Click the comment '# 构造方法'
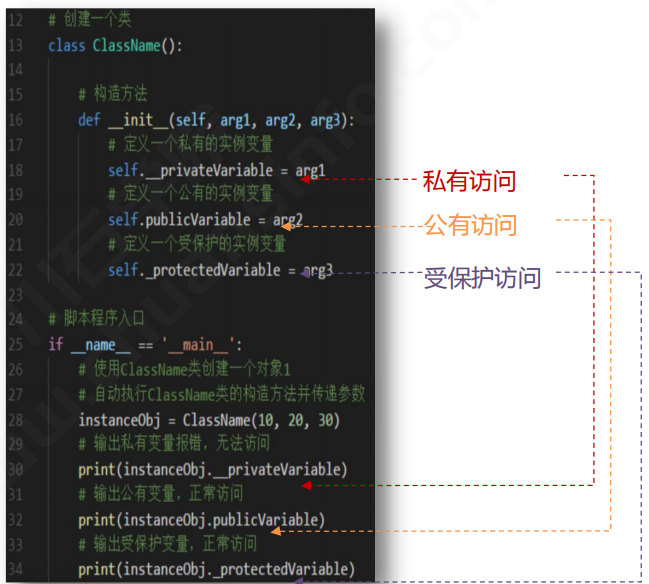 113,94
